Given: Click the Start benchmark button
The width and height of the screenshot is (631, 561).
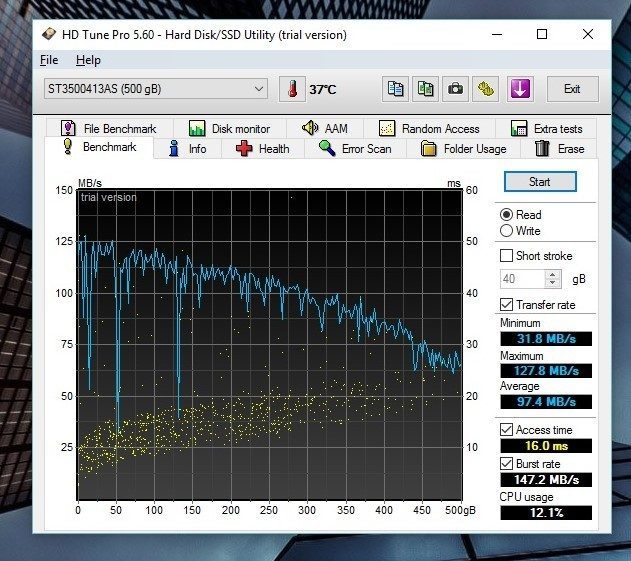Looking at the screenshot, I should point(540,182).
